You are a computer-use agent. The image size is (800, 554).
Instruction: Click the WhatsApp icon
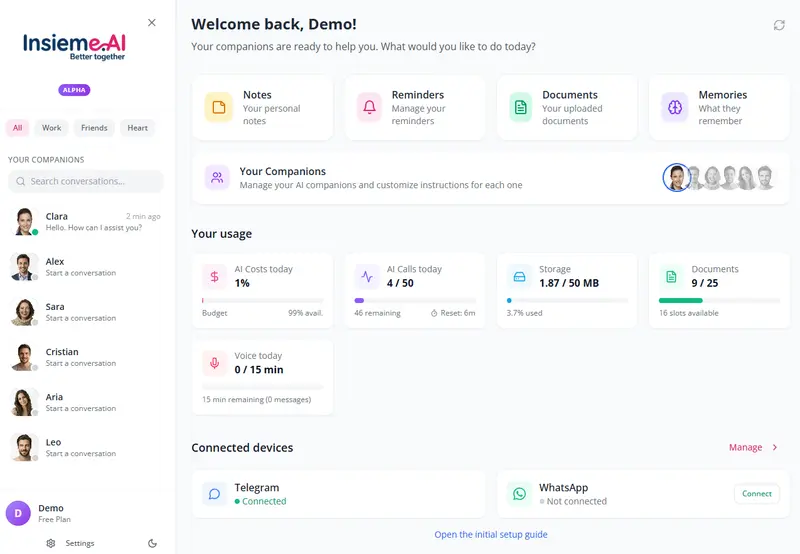[x=519, y=494]
